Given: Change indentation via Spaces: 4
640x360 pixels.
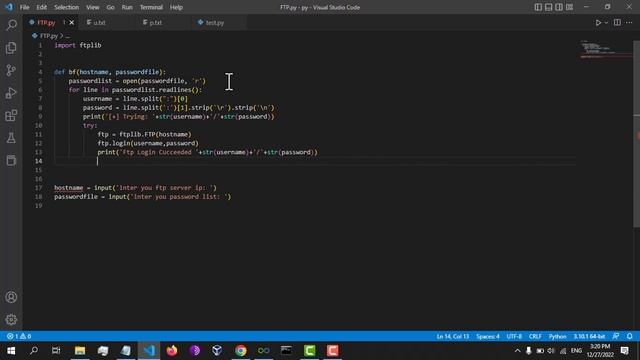Looking at the screenshot, I should [x=488, y=336].
